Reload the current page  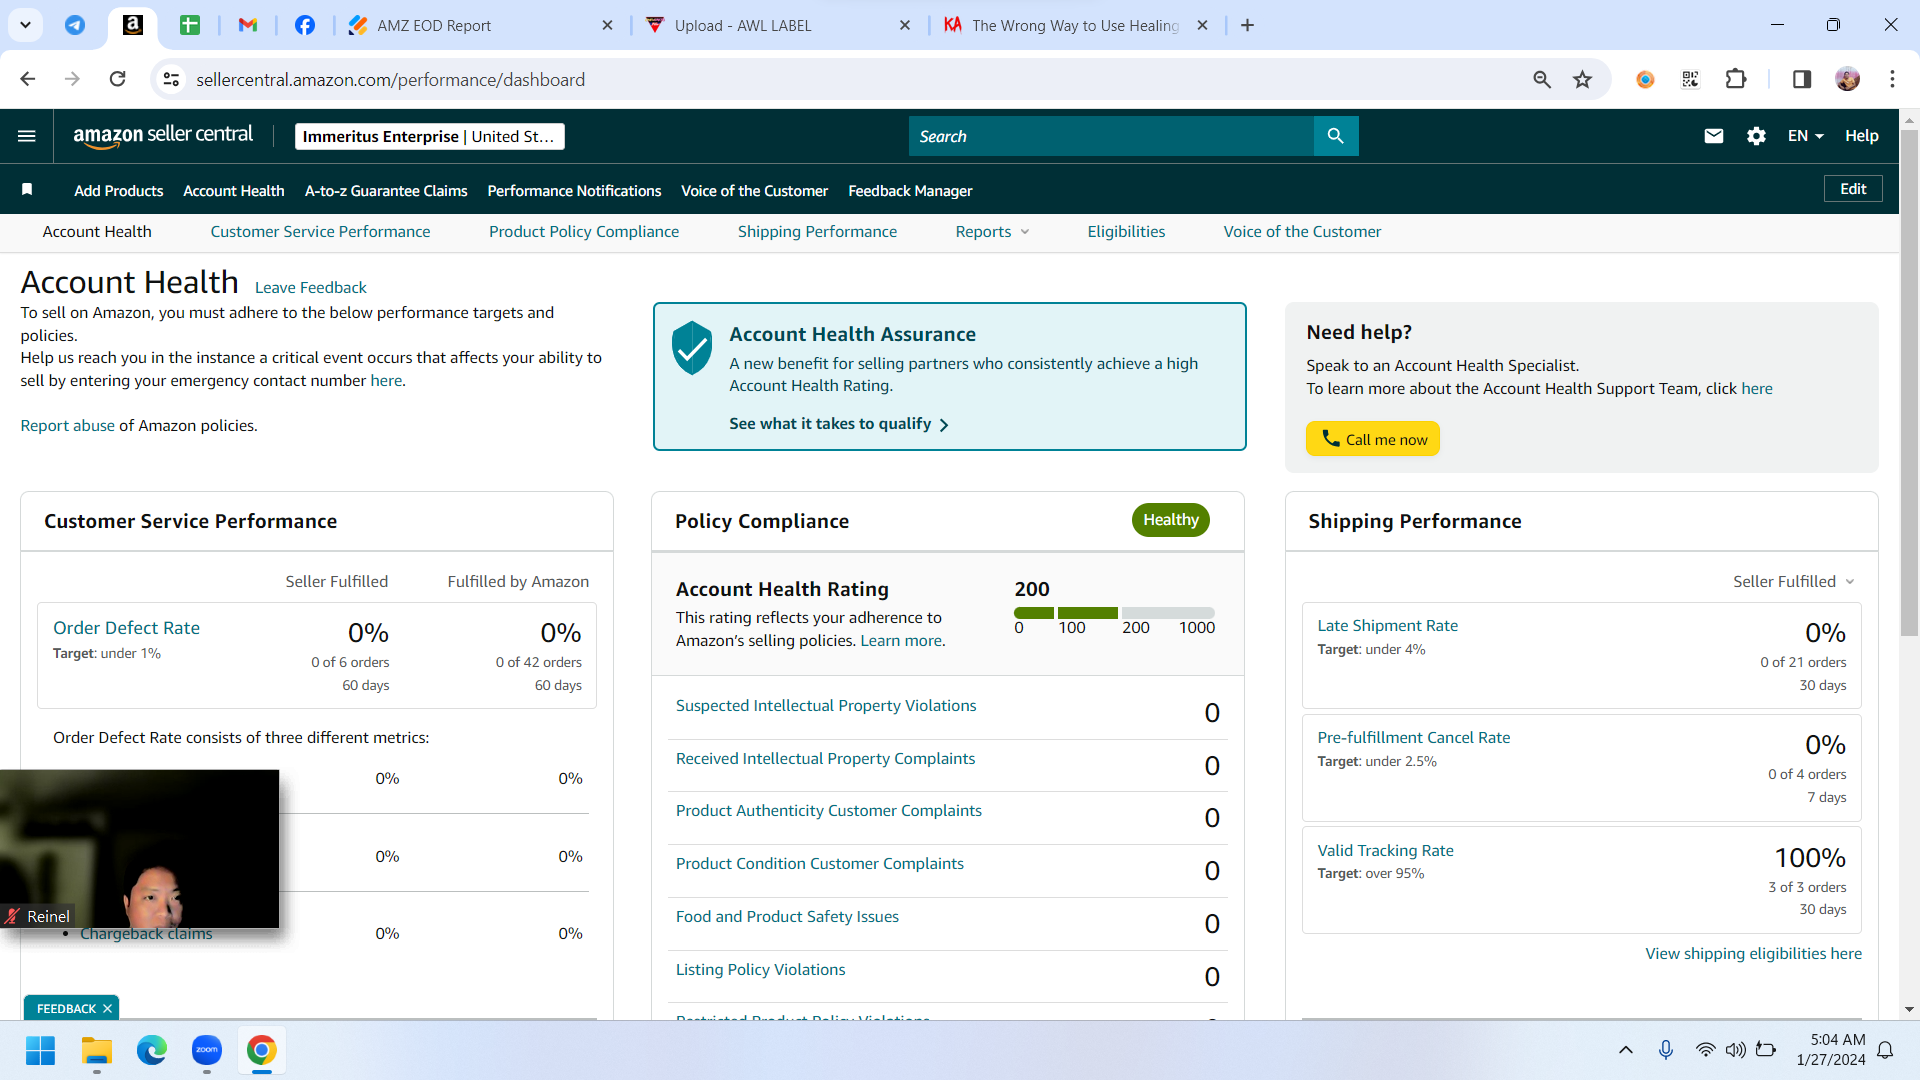coord(117,79)
